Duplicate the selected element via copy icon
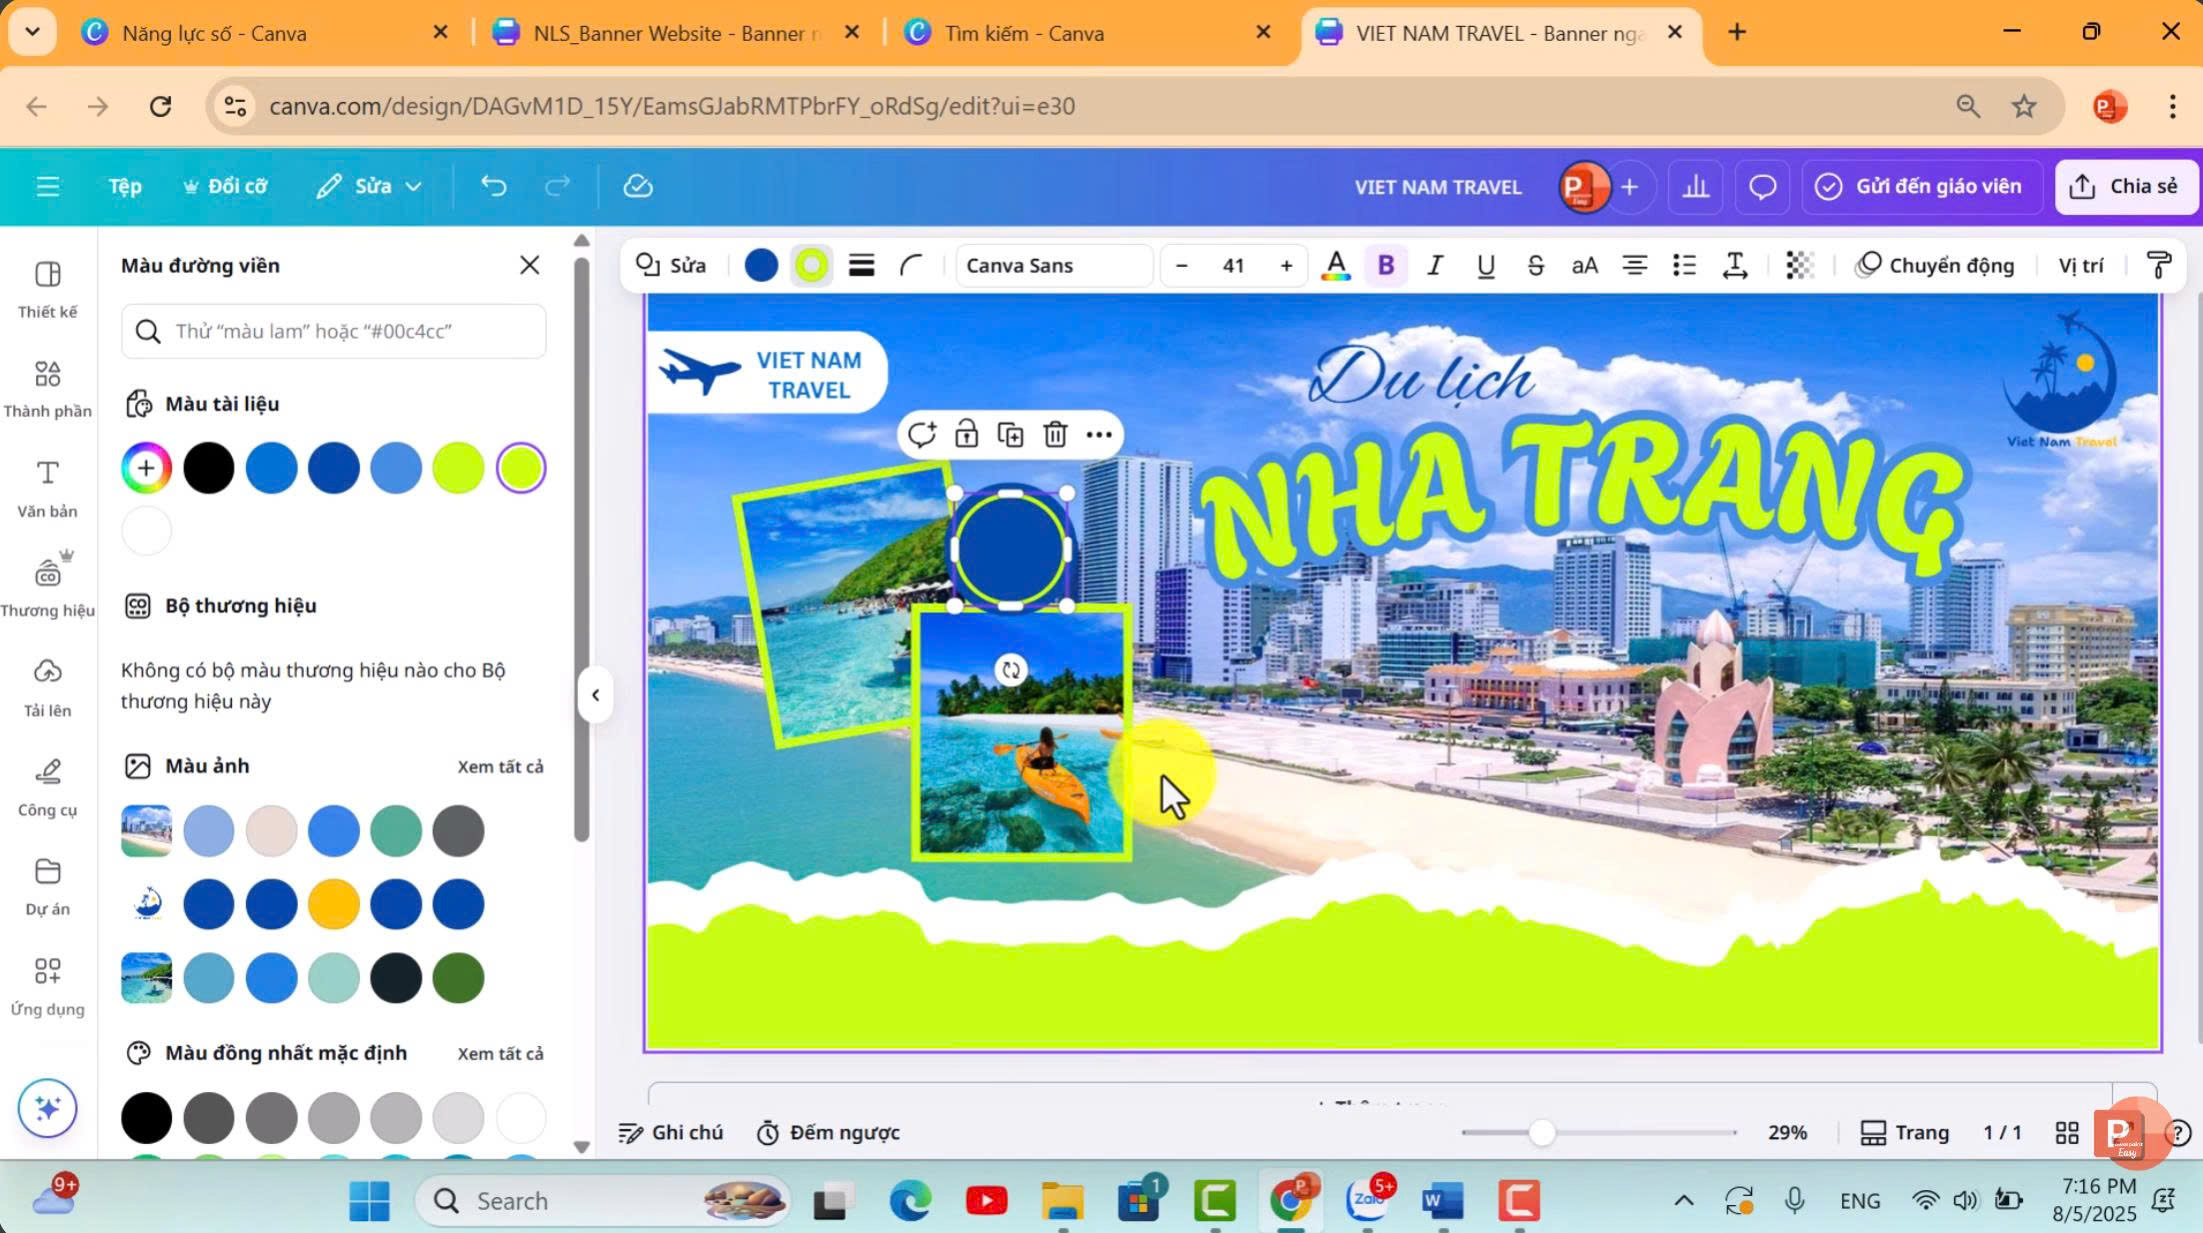This screenshot has height=1233, width=2203. pyautogui.click(x=1011, y=435)
